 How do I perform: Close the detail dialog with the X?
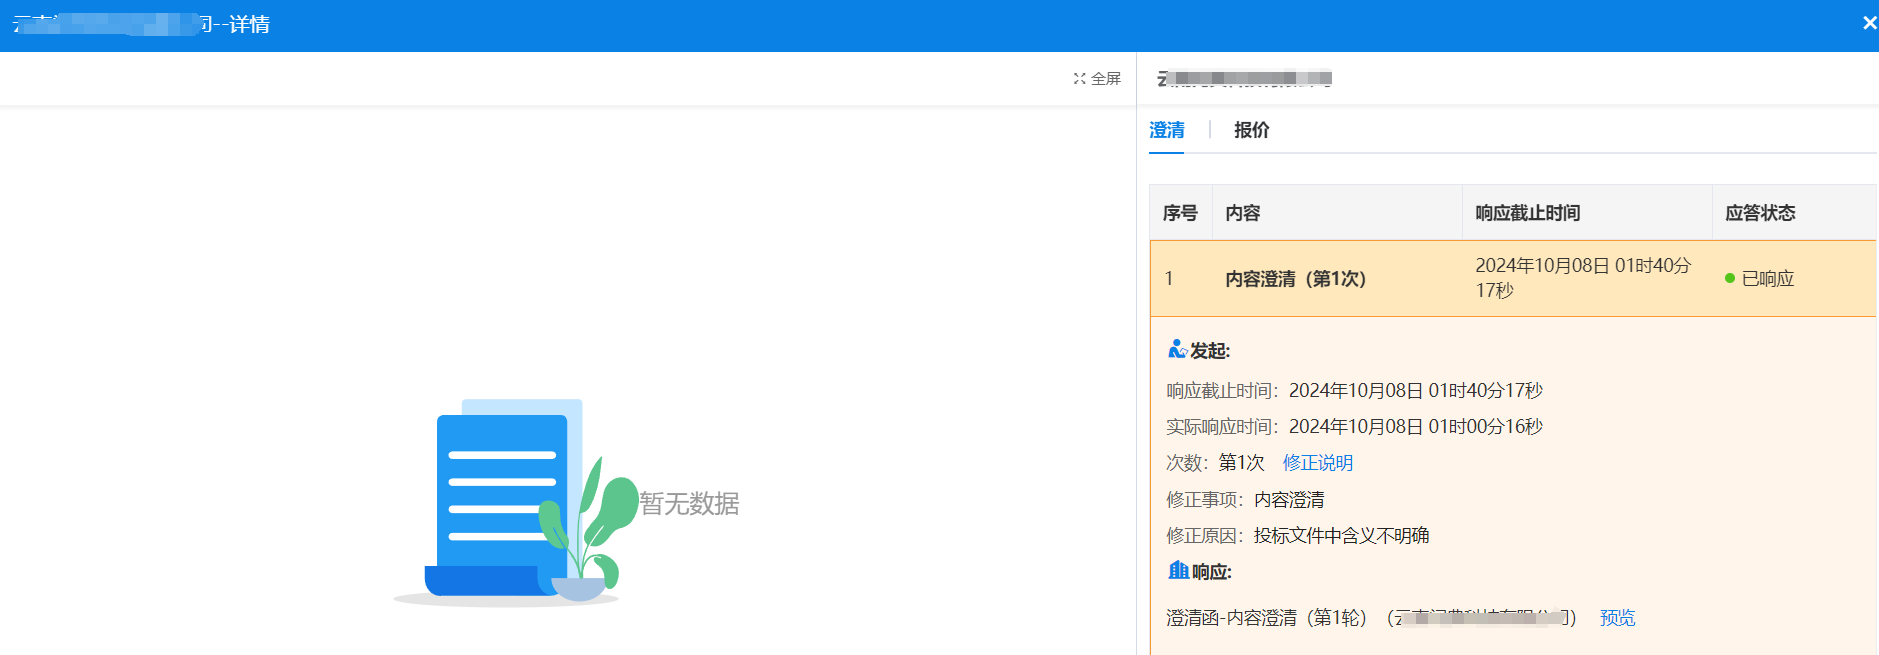[x=1869, y=23]
